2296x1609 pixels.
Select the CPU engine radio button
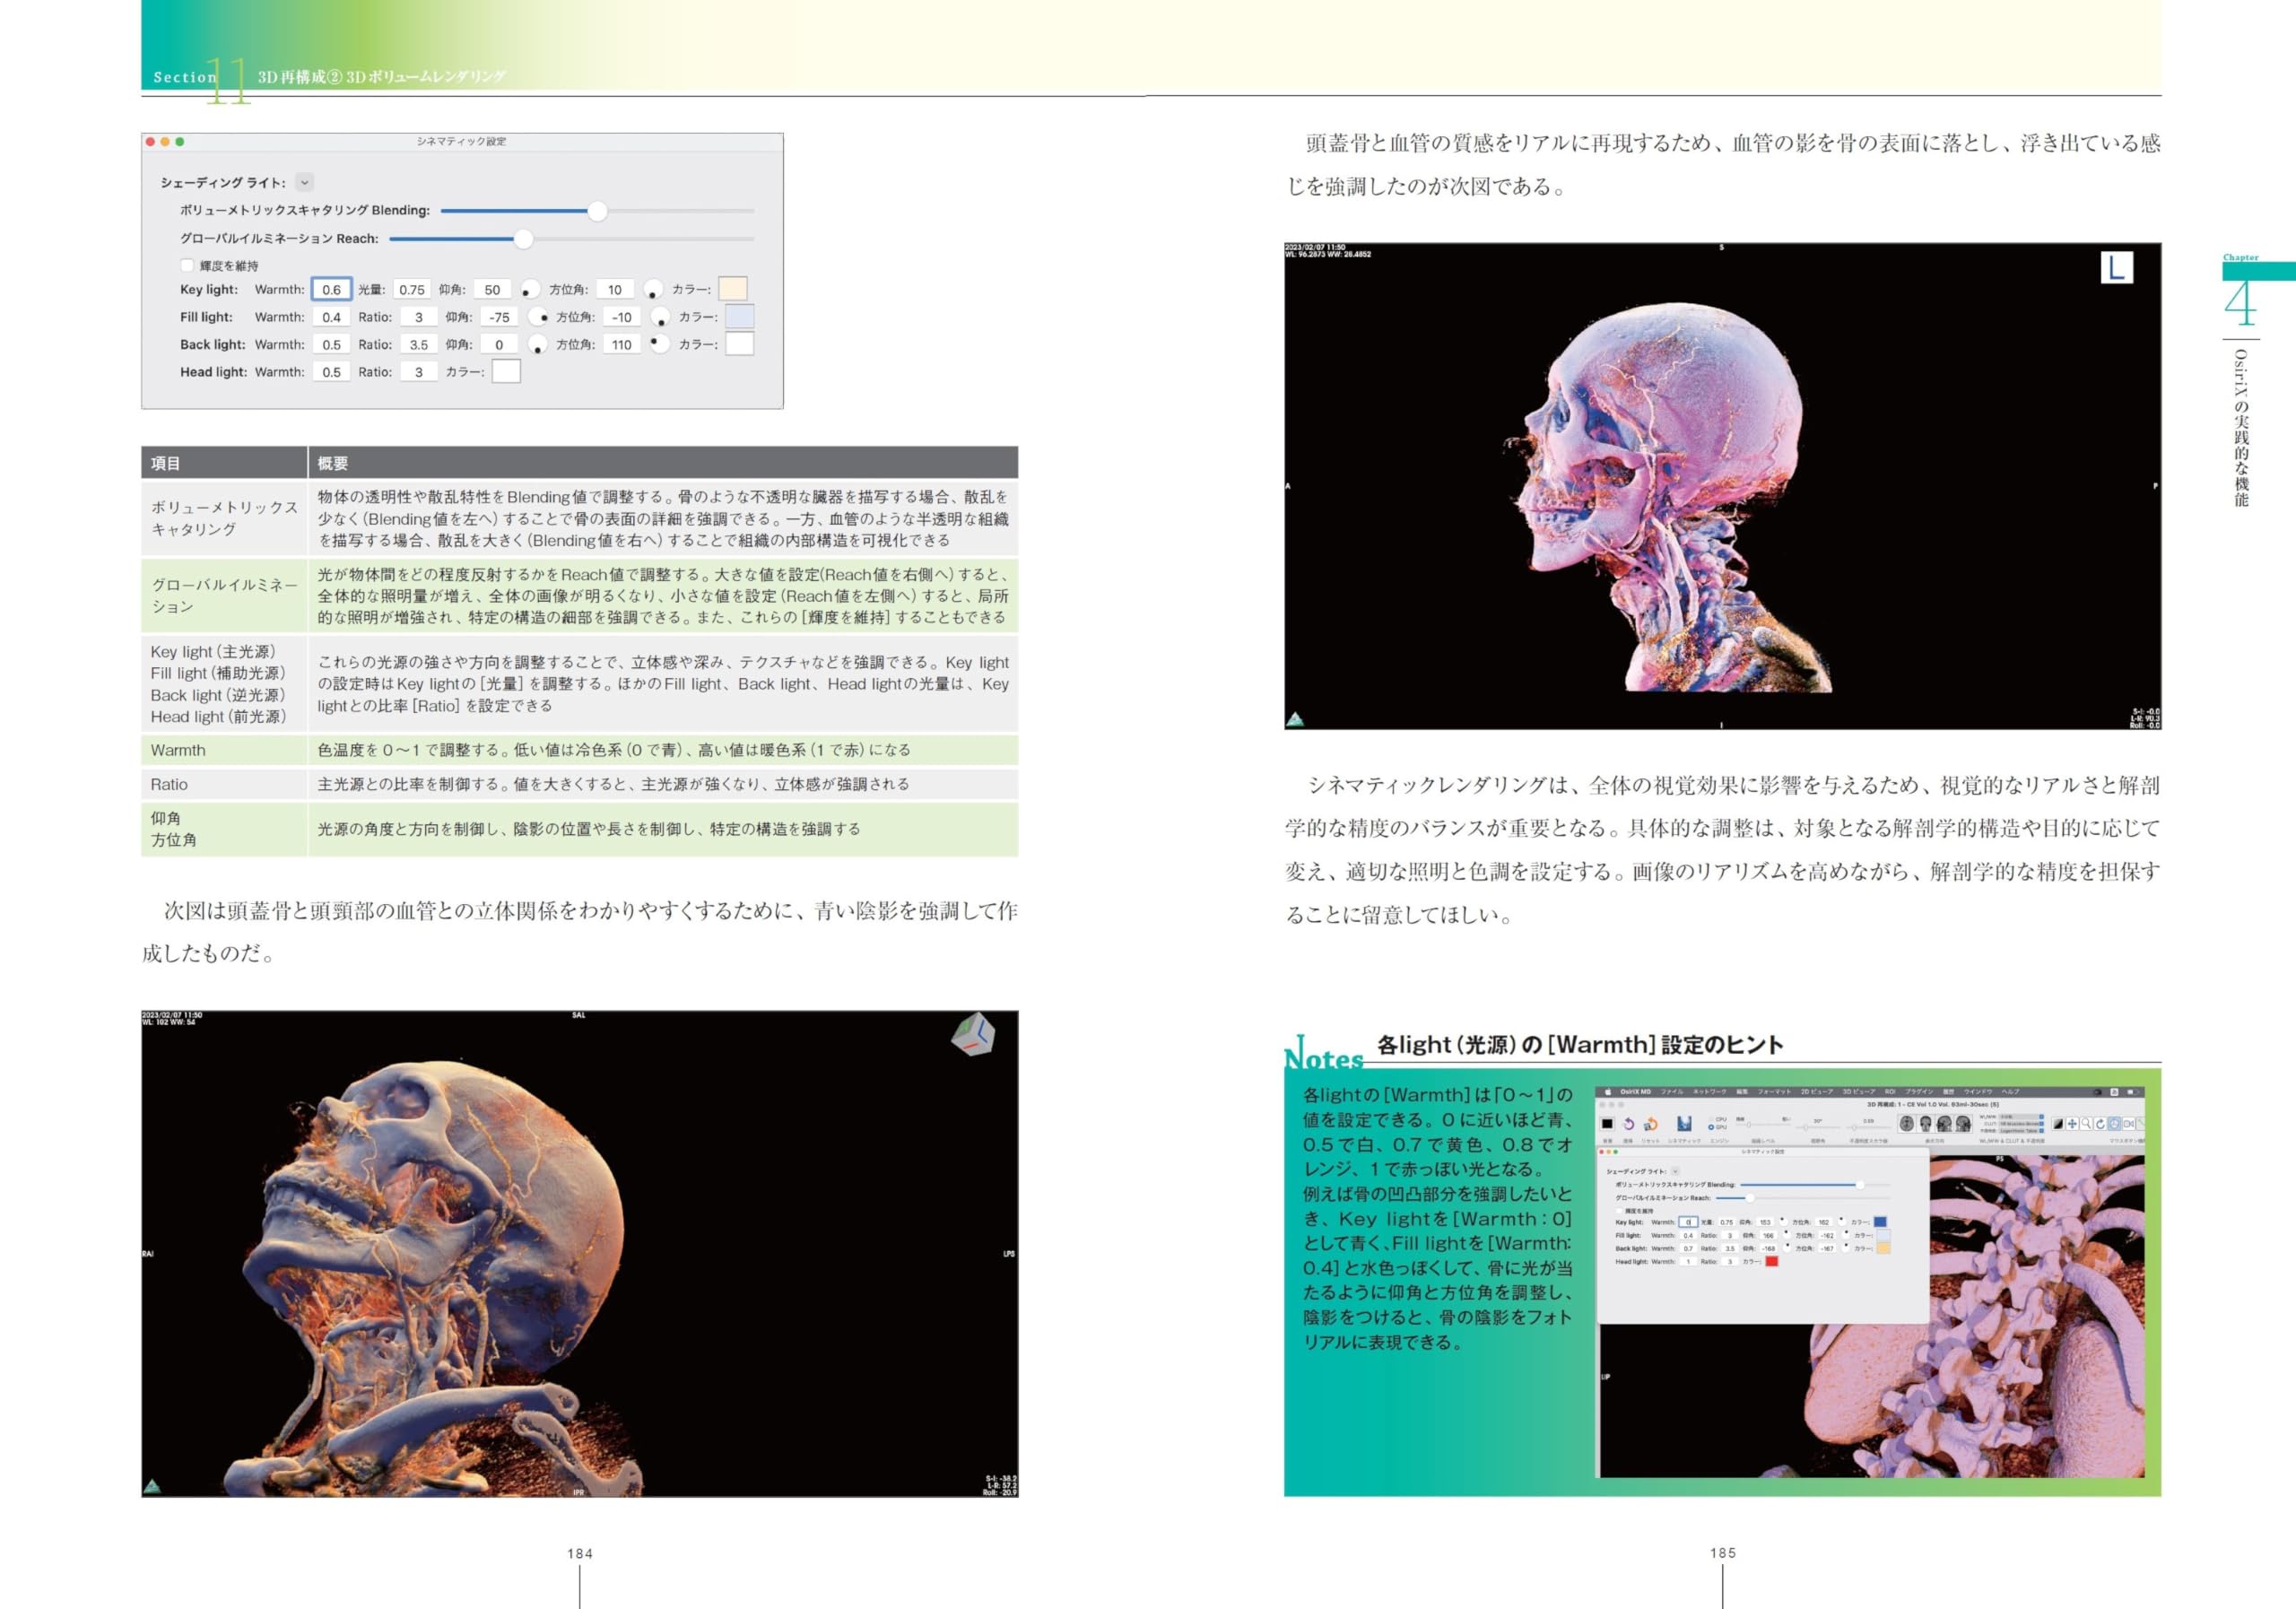point(1712,1120)
